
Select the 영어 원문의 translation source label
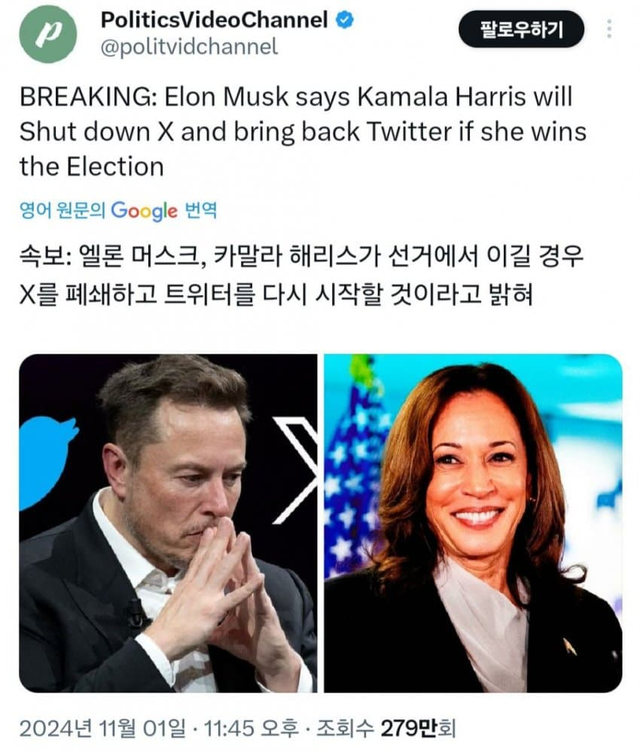[x=62, y=211]
